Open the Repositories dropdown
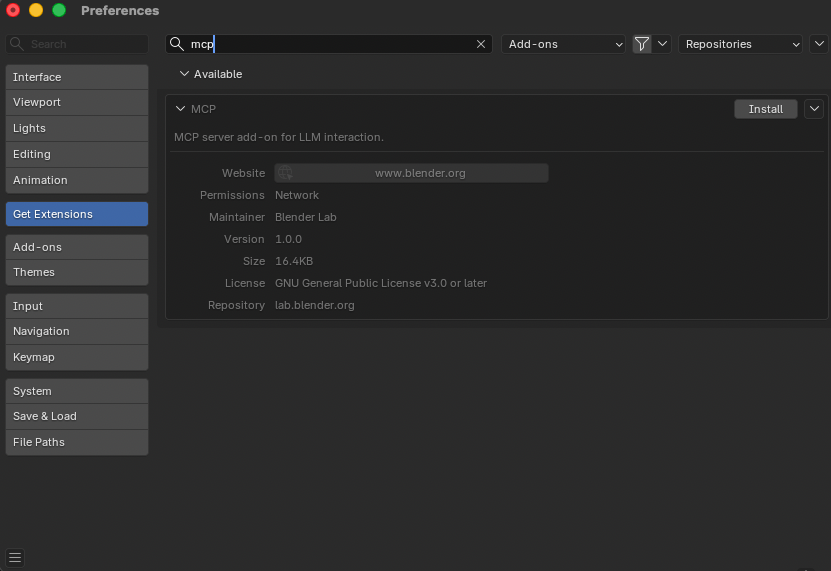The image size is (831, 571). point(740,44)
